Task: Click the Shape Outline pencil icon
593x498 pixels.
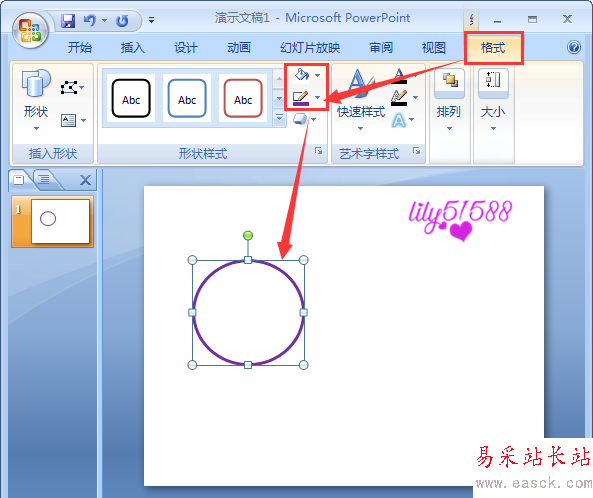Action: click(301, 98)
